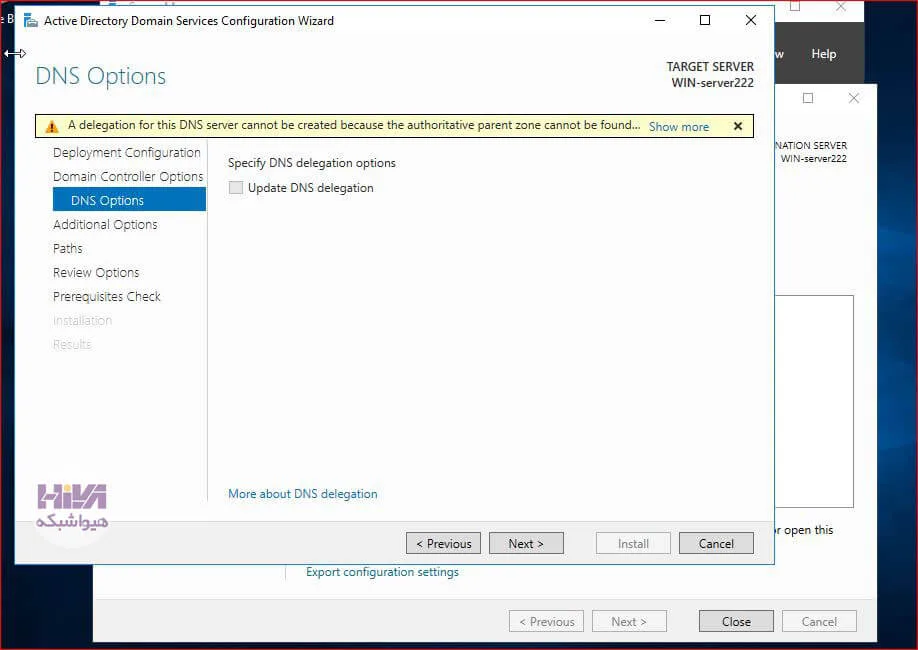Close the background destination server dialog

pyautogui.click(x=854, y=98)
